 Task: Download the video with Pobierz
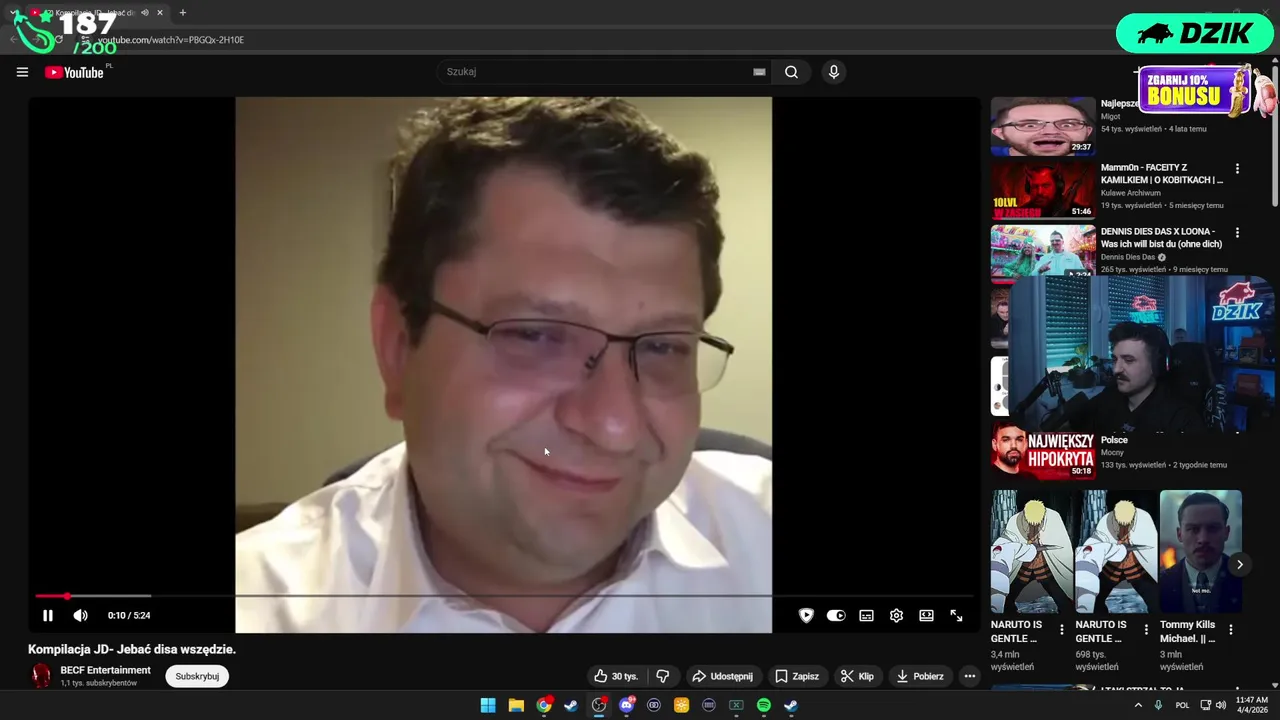click(920, 676)
